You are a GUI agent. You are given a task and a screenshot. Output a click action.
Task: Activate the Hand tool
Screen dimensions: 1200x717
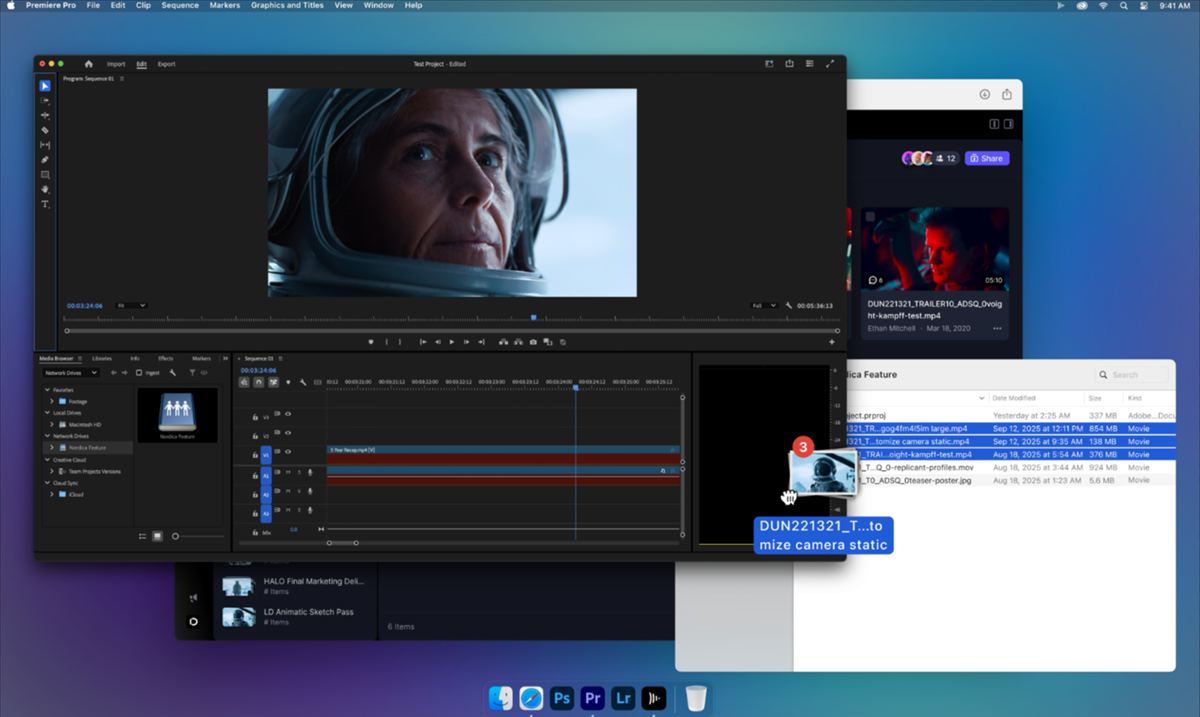44,189
